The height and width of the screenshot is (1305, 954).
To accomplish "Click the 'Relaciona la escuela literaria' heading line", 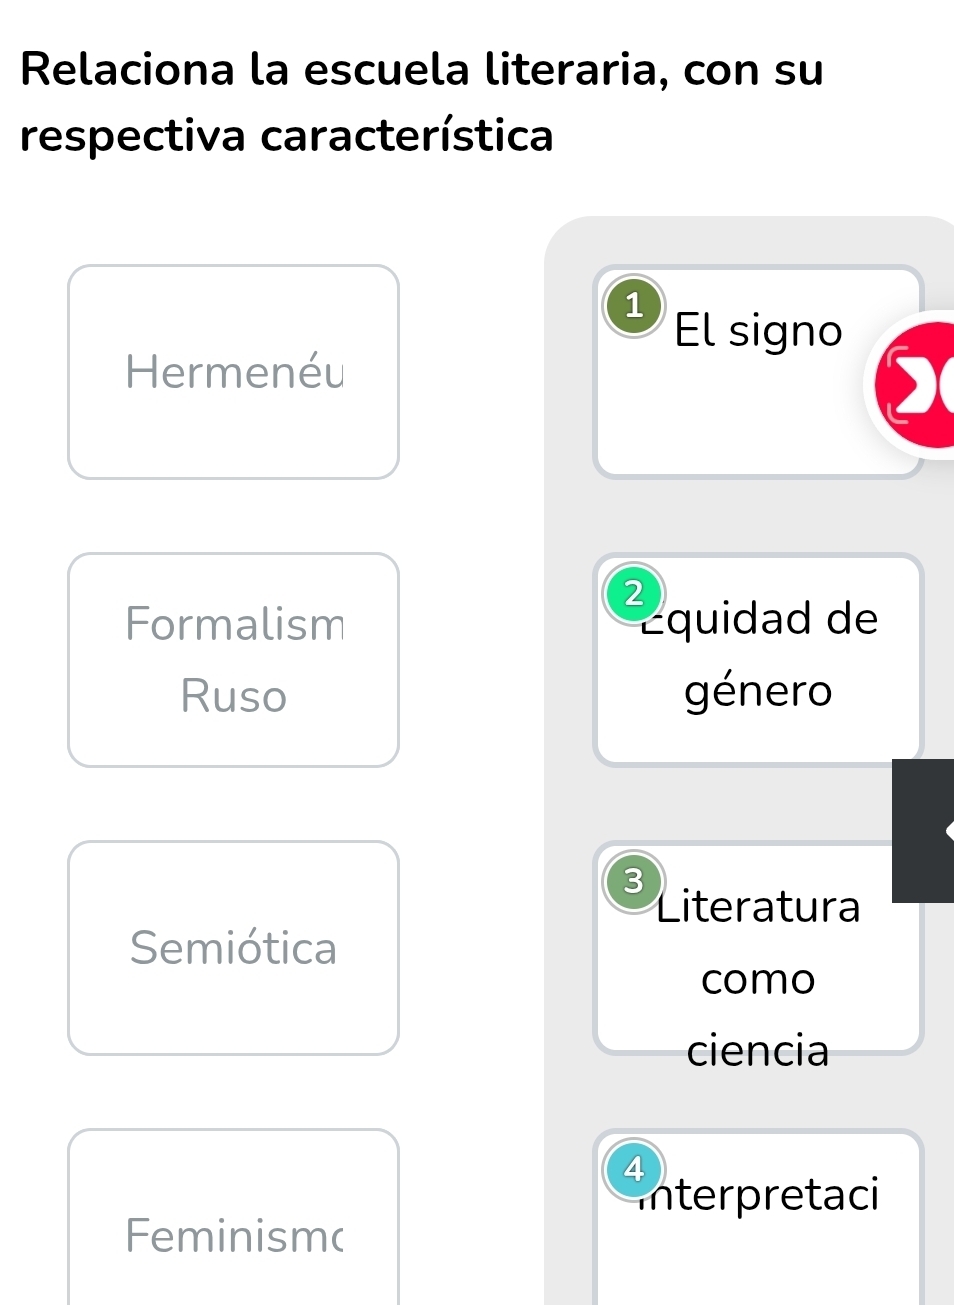I will tap(421, 69).
